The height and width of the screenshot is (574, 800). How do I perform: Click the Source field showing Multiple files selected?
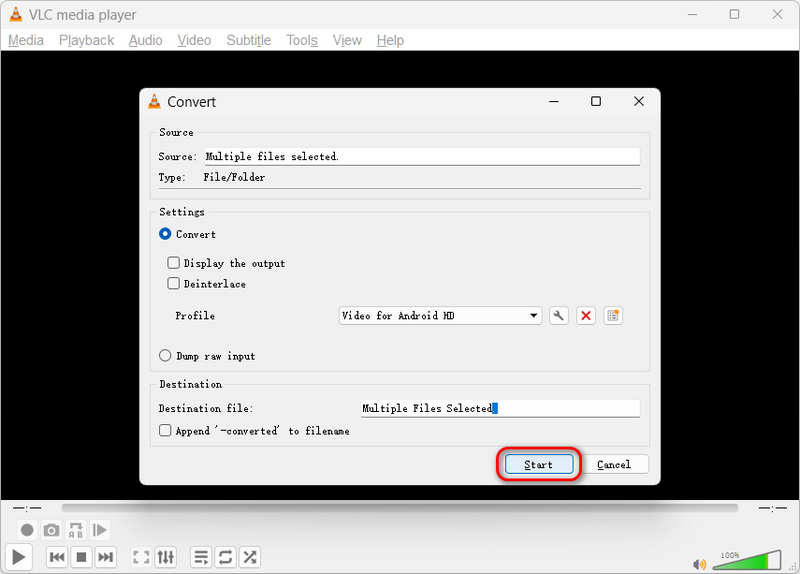pos(421,156)
